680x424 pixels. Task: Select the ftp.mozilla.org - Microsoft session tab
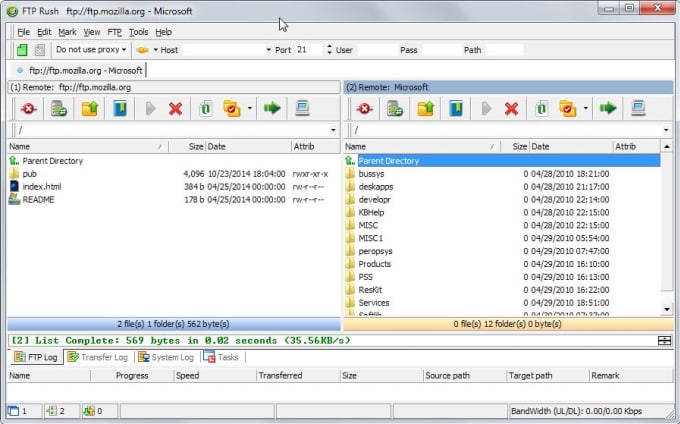(x=80, y=70)
